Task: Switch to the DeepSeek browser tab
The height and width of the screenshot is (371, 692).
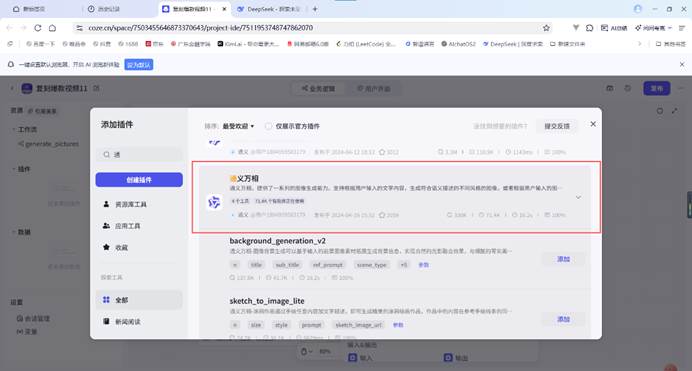Action: 269,9
